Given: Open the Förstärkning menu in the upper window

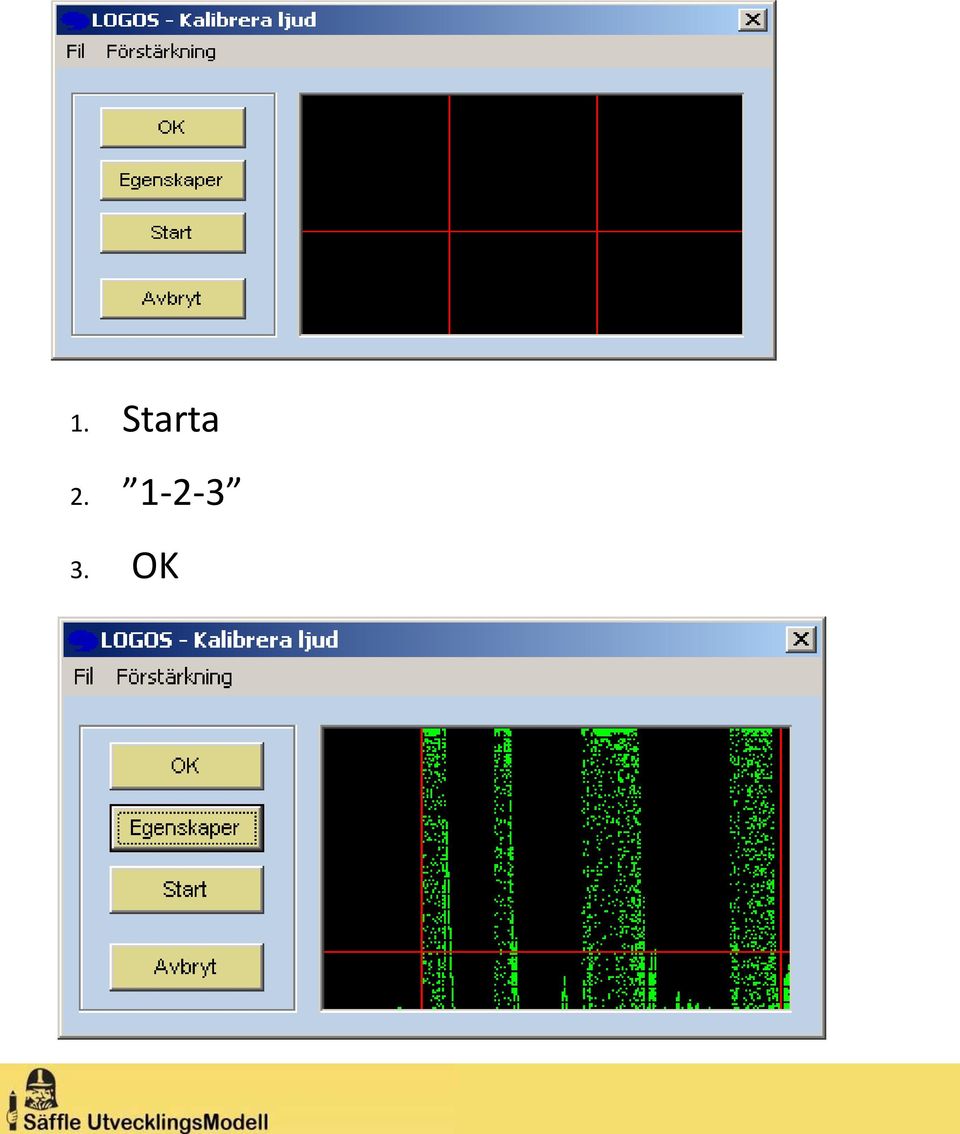Looking at the screenshot, I should [161, 51].
